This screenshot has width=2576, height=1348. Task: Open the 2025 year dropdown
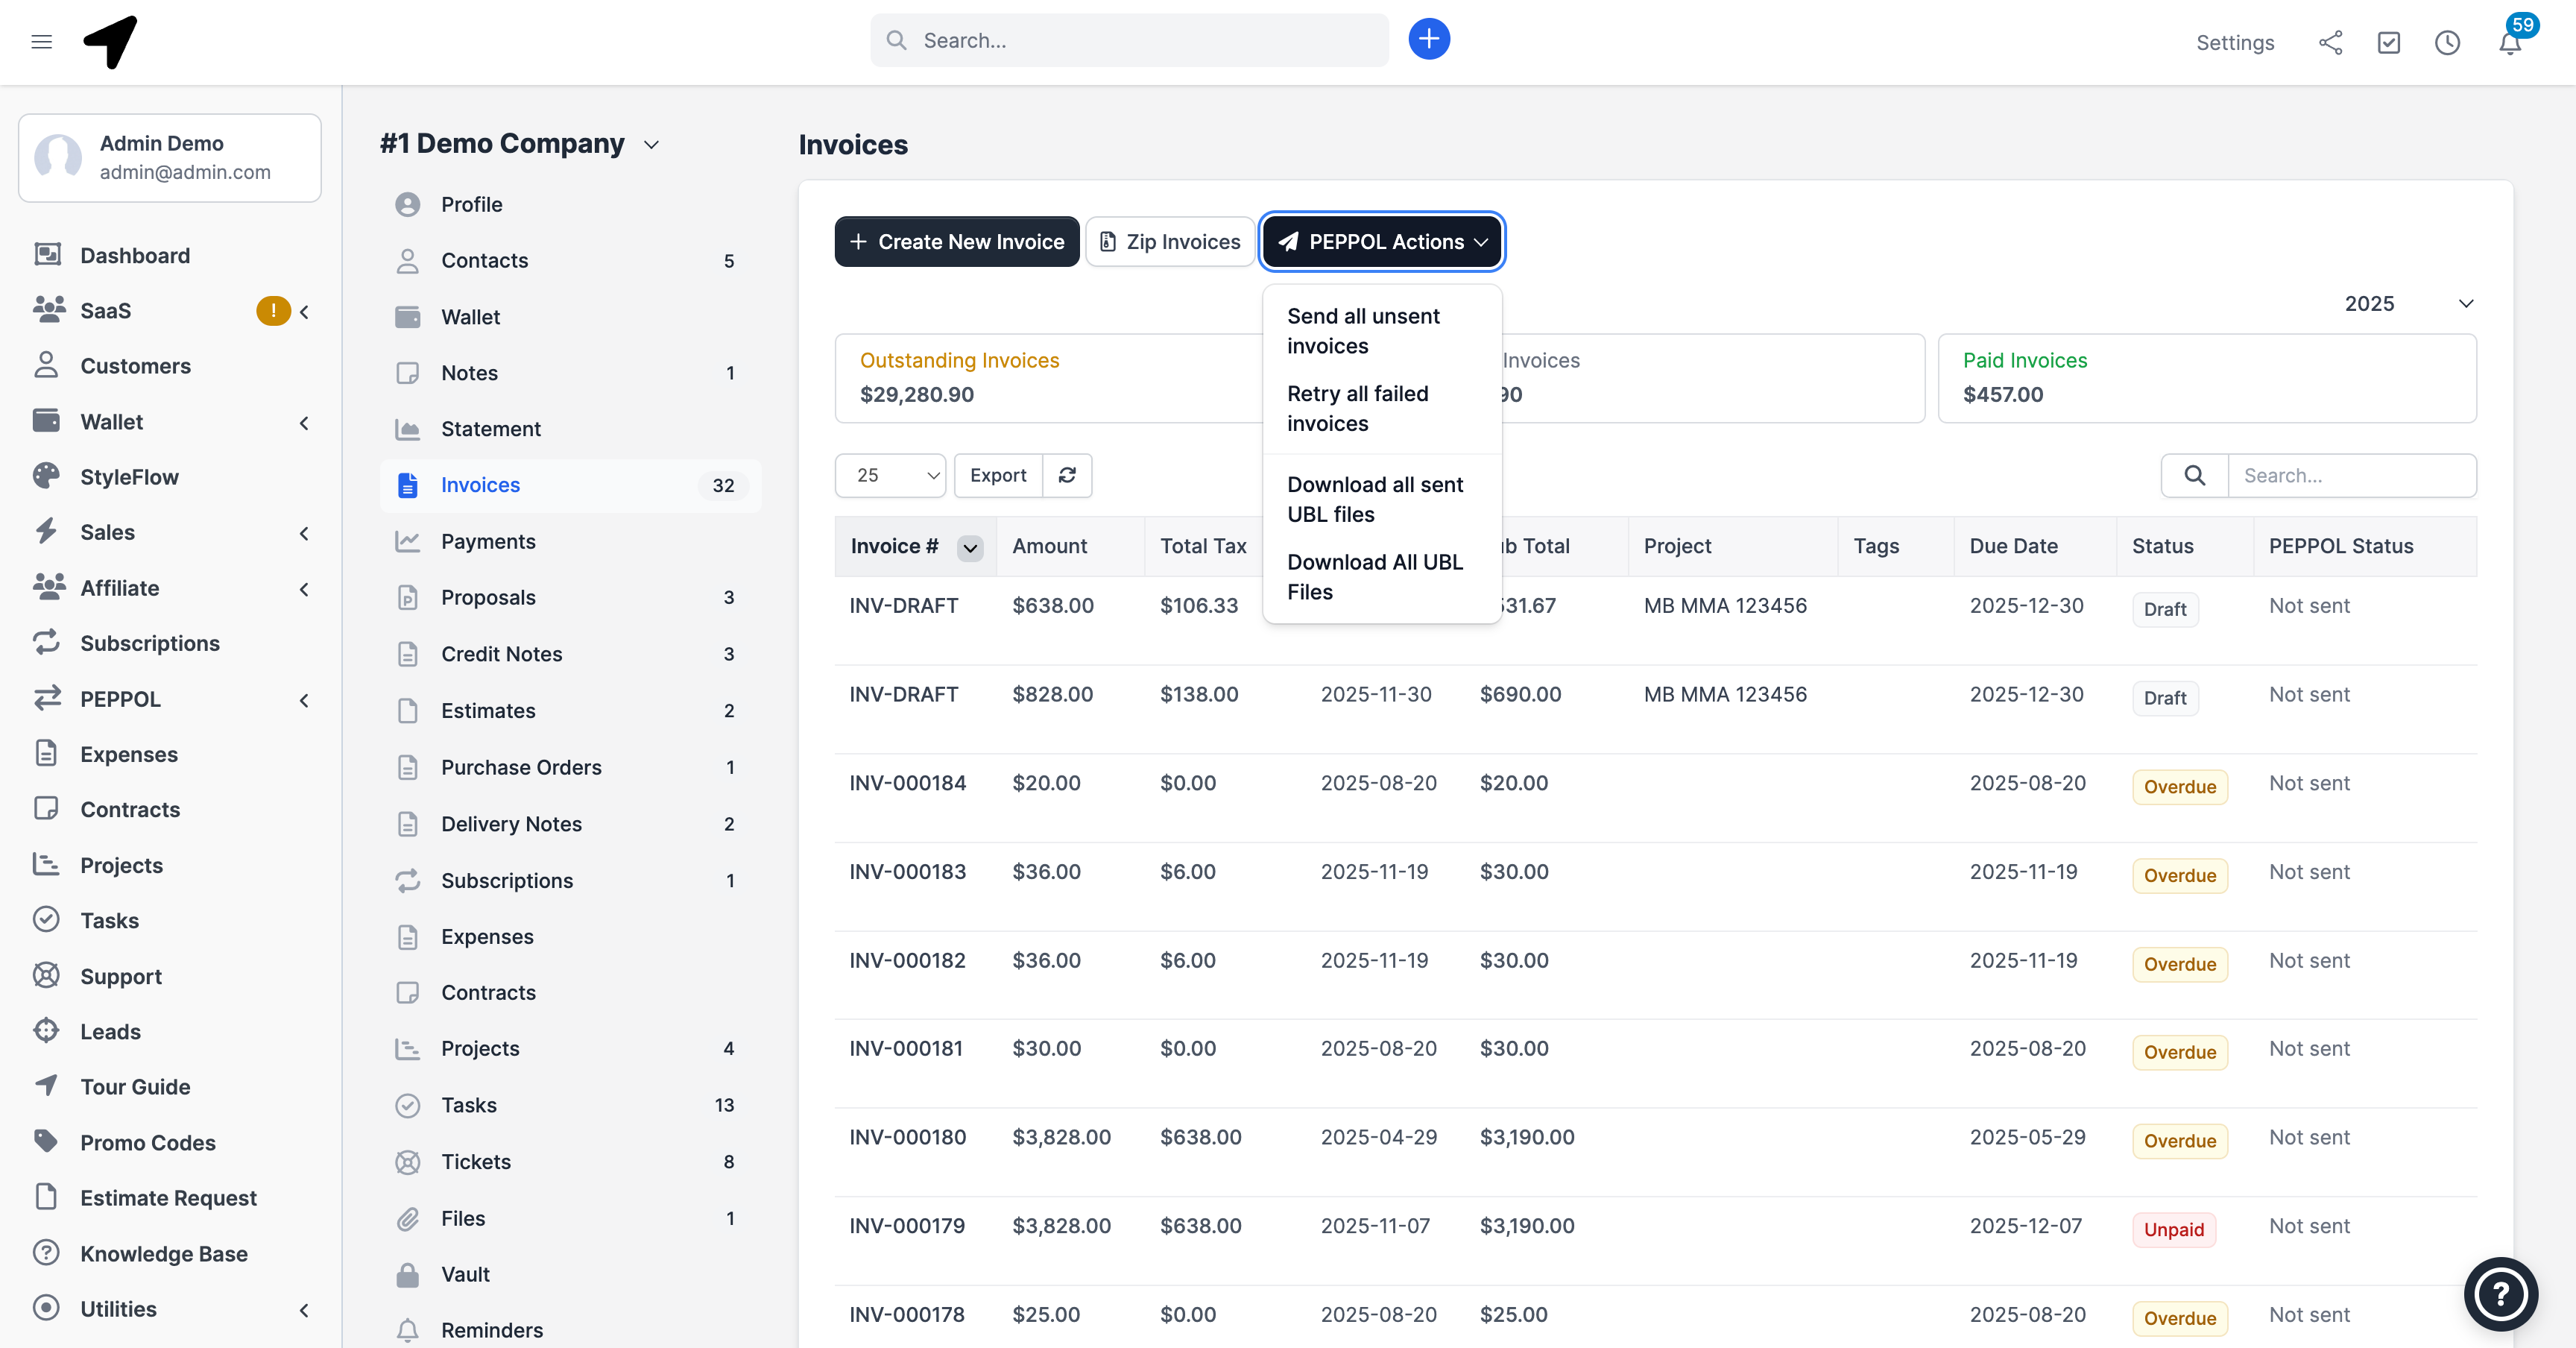(x=2408, y=303)
